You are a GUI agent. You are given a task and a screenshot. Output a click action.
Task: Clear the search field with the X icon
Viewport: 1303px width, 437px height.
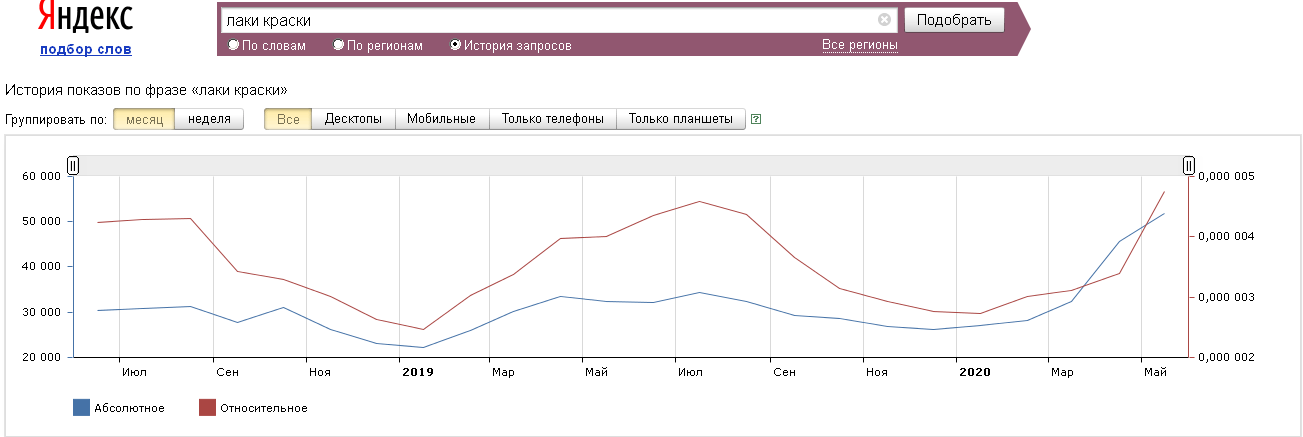click(884, 20)
